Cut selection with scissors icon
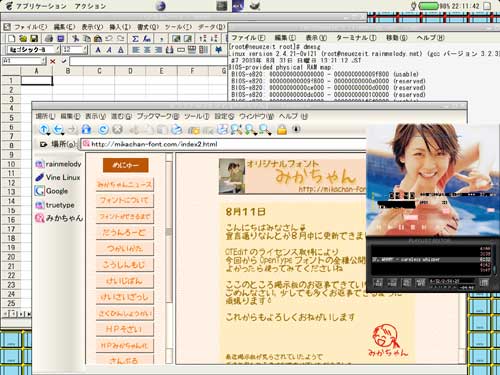This screenshot has height=375, width=500. coord(76,39)
